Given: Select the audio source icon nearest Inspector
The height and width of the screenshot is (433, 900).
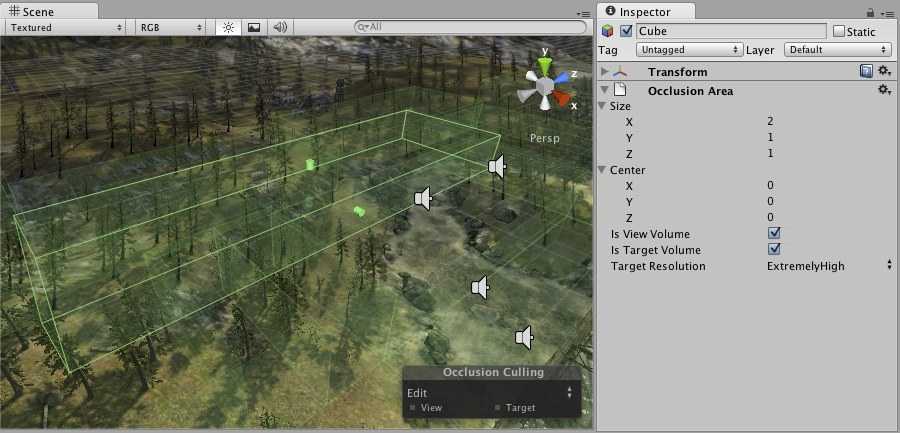Looking at the screenshot, I should (x=525, y=337).
